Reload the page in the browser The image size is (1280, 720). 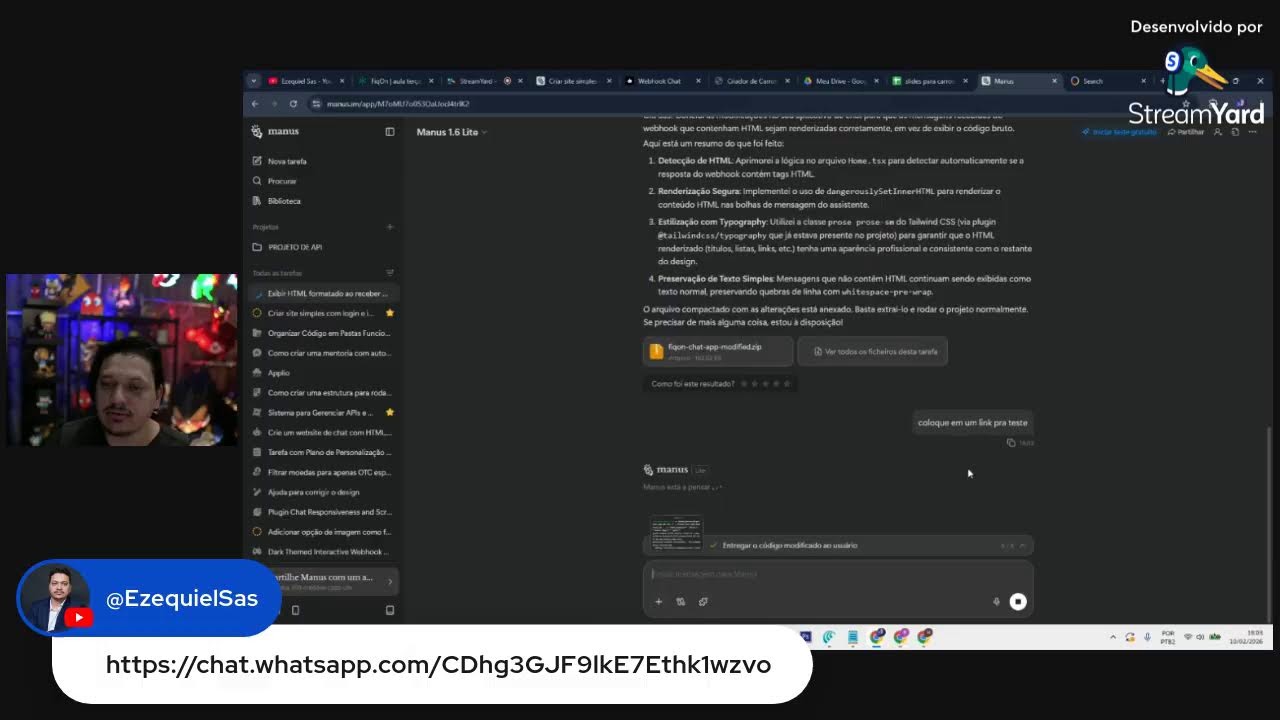293,104
